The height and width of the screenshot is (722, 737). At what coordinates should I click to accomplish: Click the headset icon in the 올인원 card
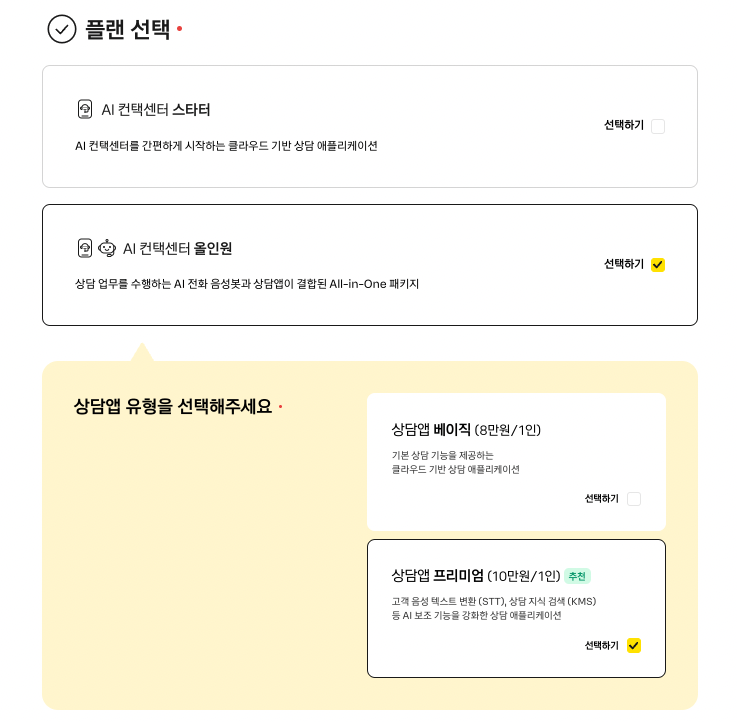(85, 247)
